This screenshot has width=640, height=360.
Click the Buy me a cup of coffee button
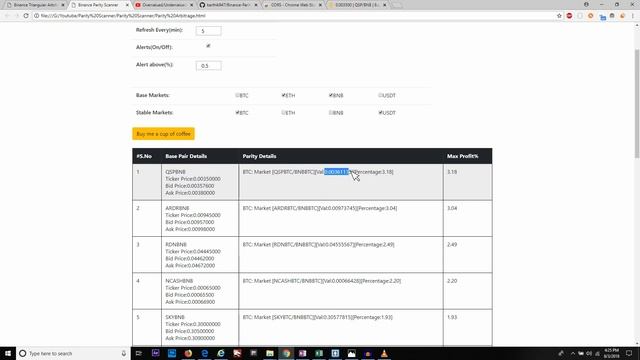point(163,133)
